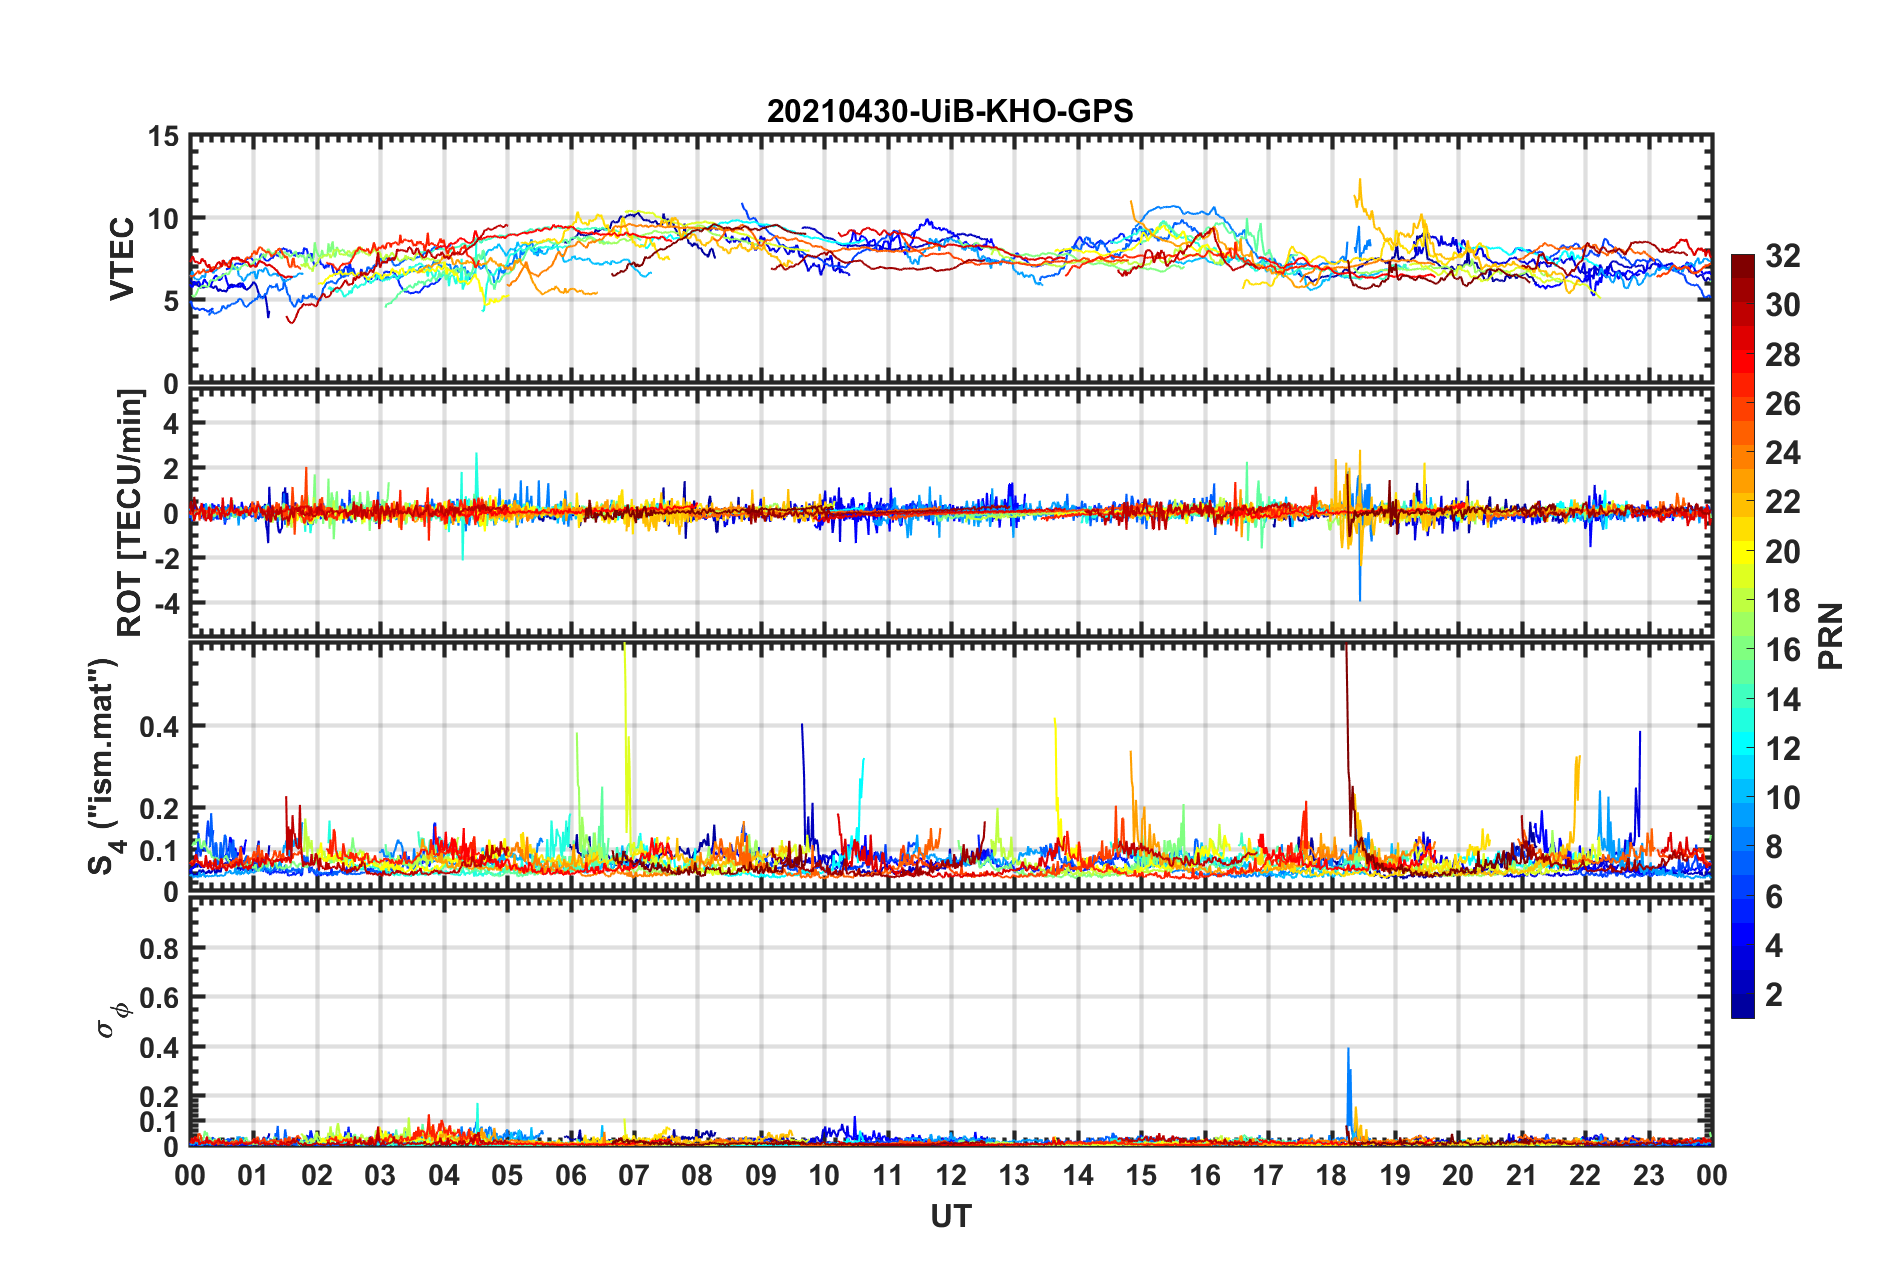Click ROT y-axis tick label 4

click(171, 424)
